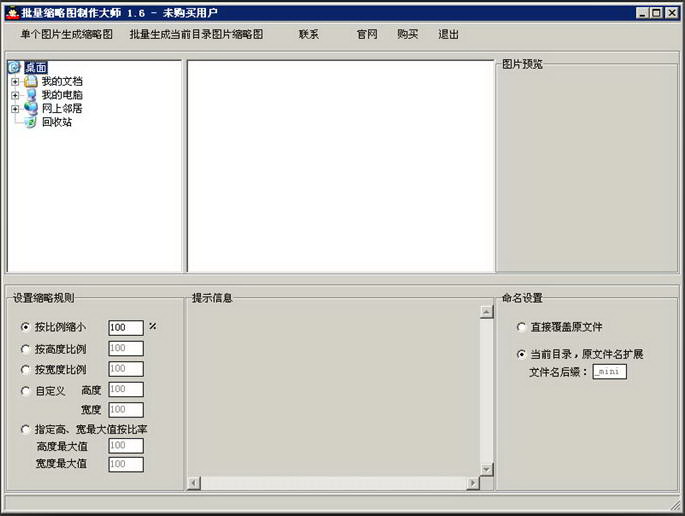Select the 自定义 size radio option
Viewport: 685px width, 516px height.
tap(25, 391)
